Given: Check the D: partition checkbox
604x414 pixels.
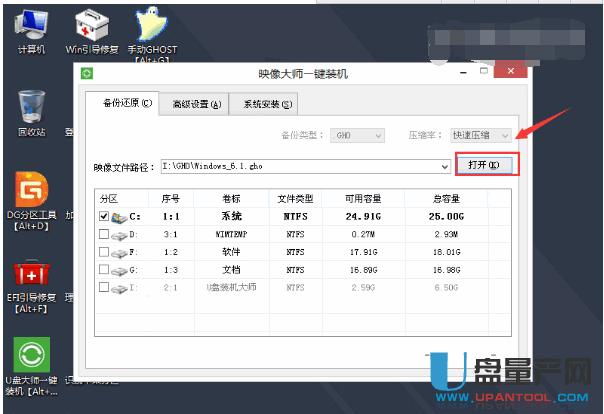Looking at the screenshot, I should [x=105, y=233].
